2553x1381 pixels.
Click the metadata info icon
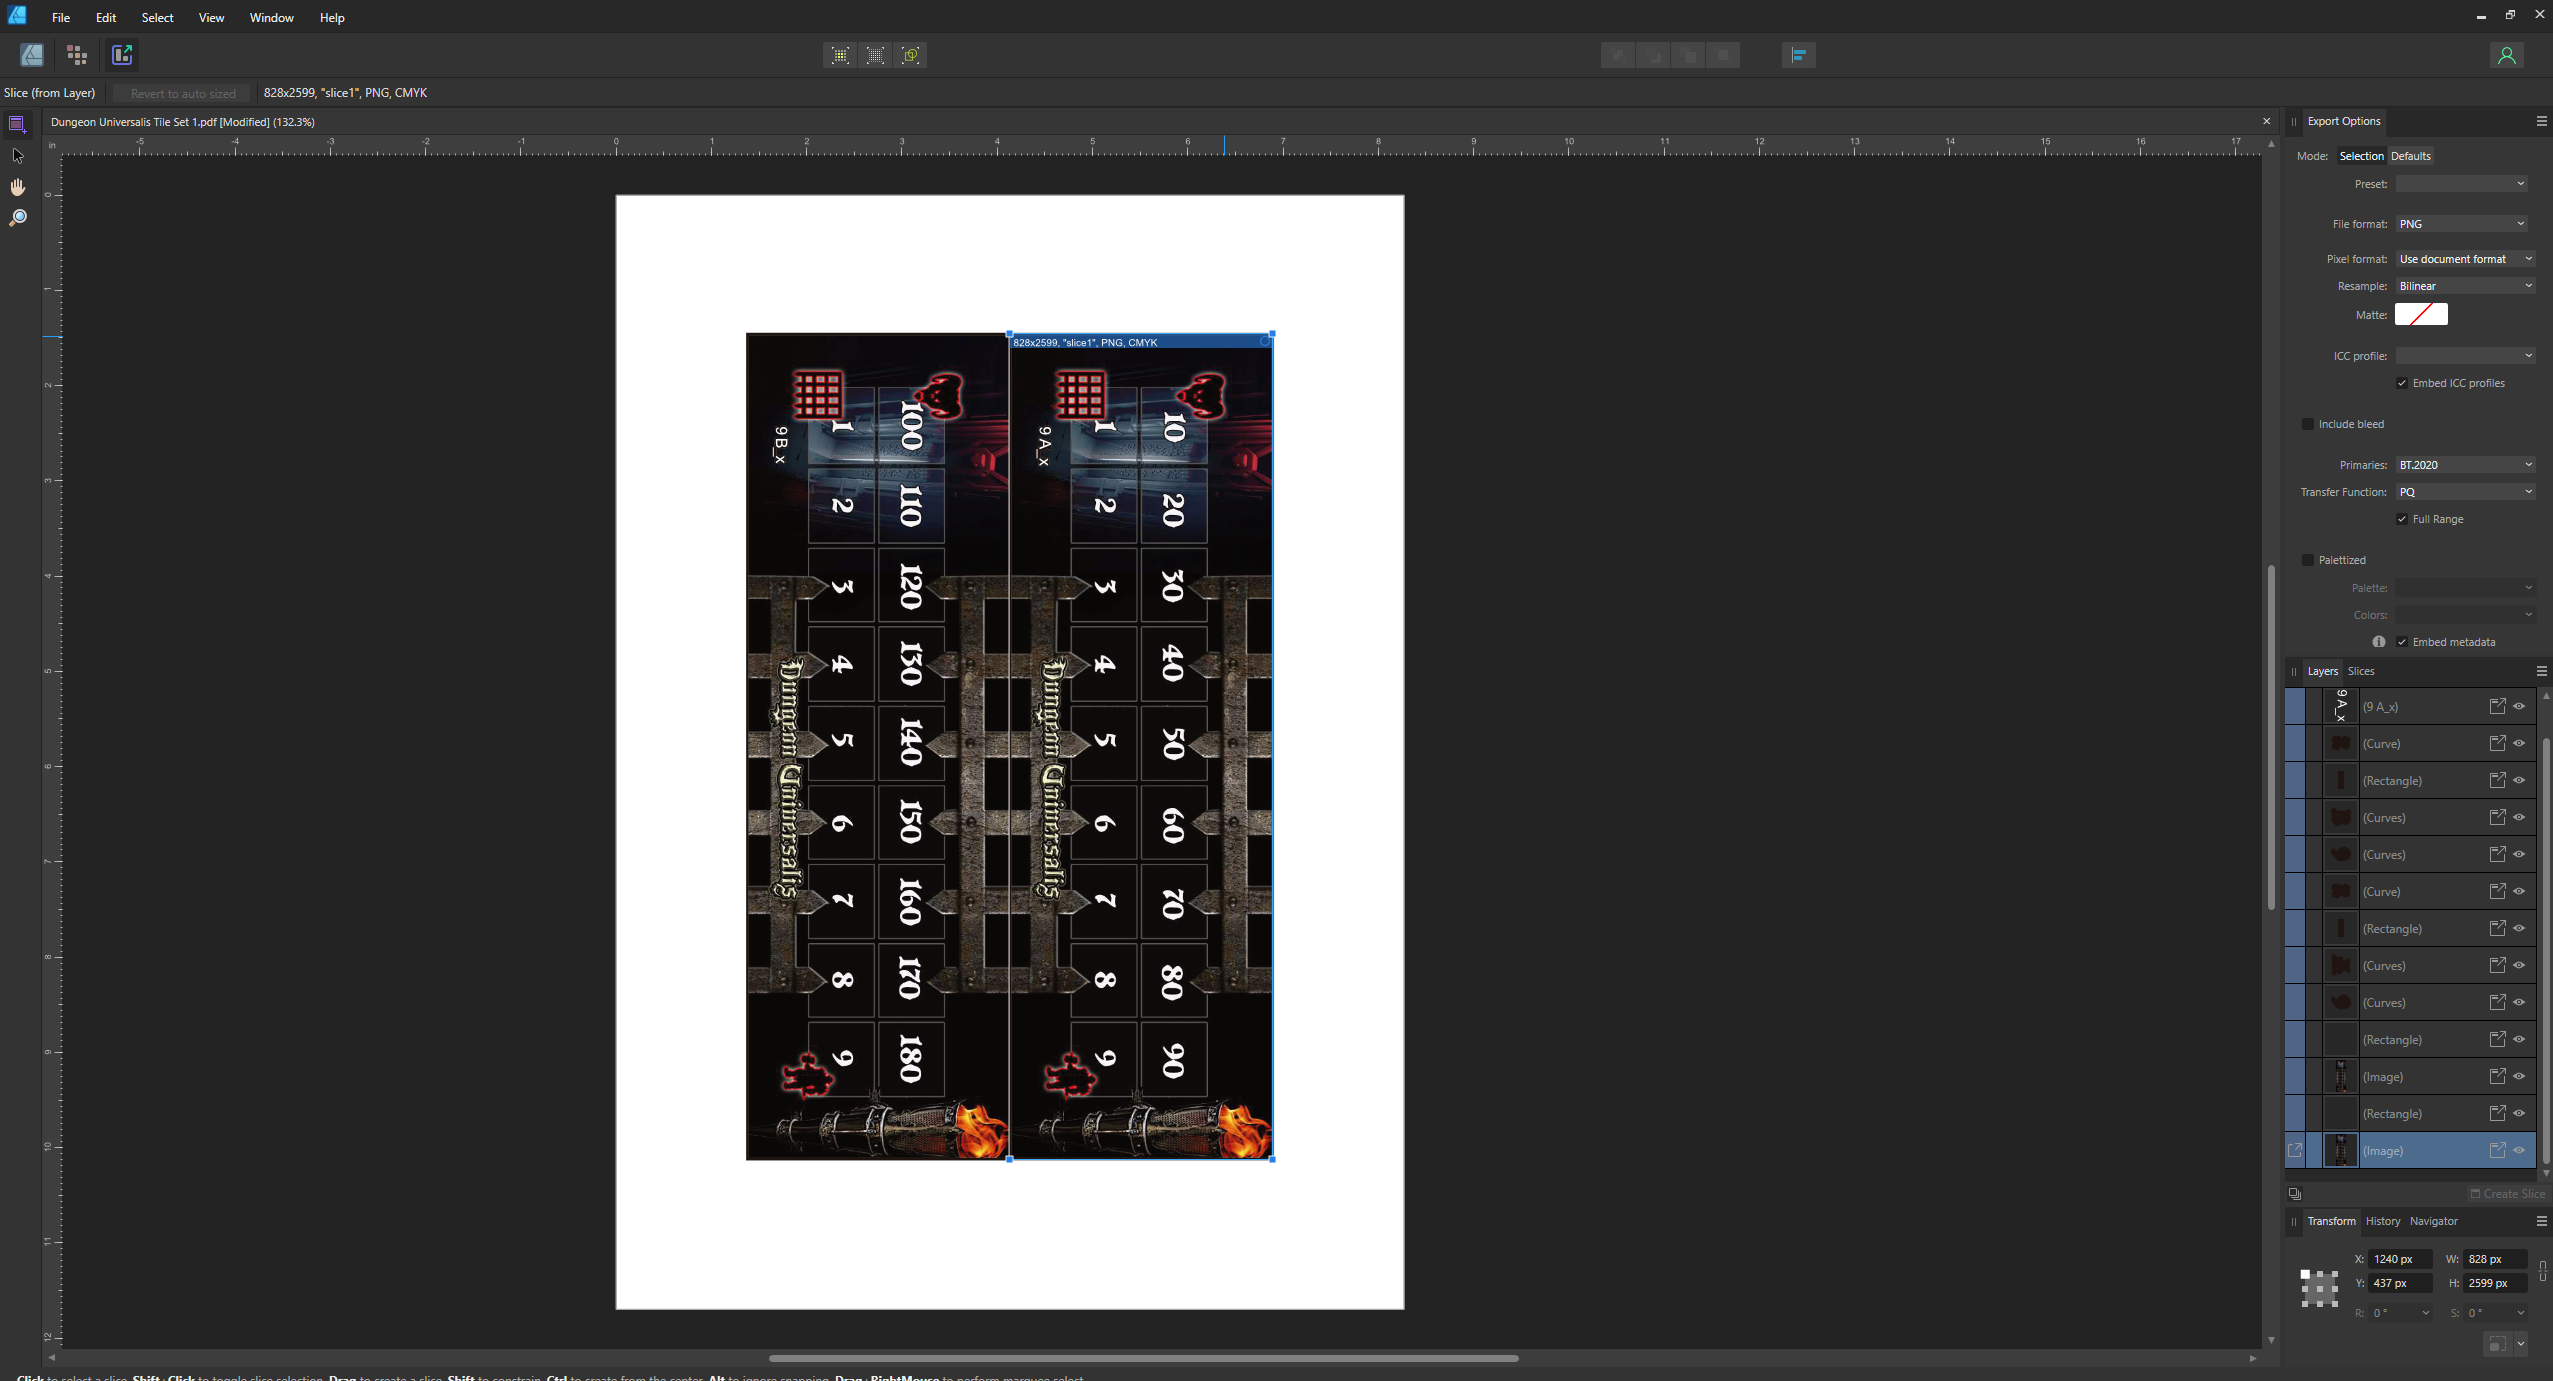coord(2379,642)
